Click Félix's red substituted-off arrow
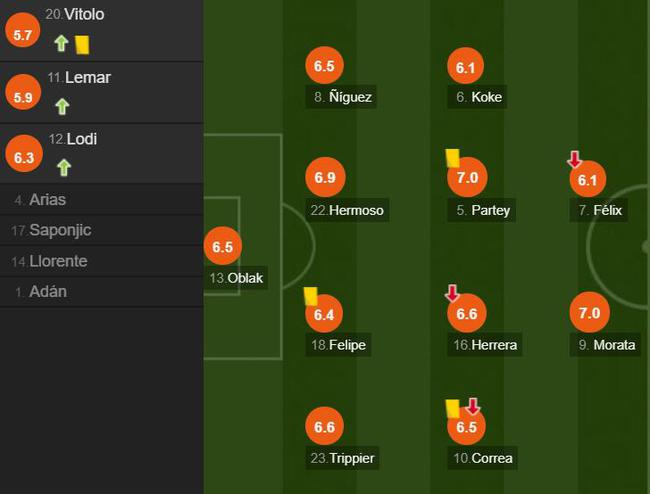The width and height of the screenshot is (650, 494). [x=575, y=159]
